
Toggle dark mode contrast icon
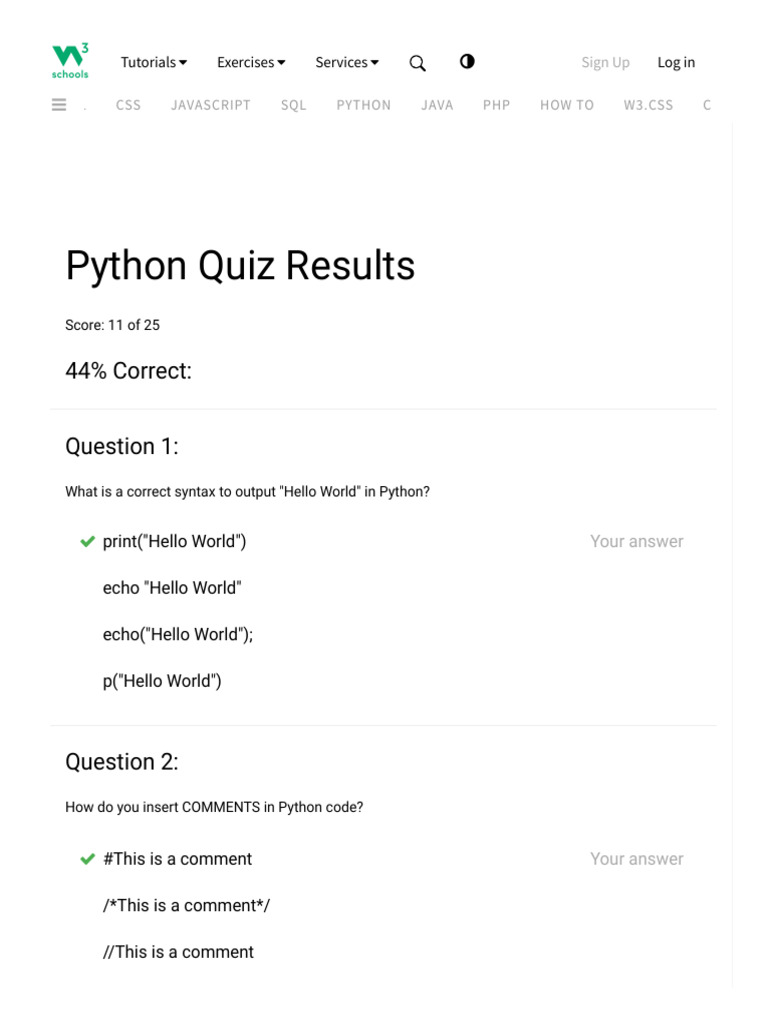(x=467, y=61)
